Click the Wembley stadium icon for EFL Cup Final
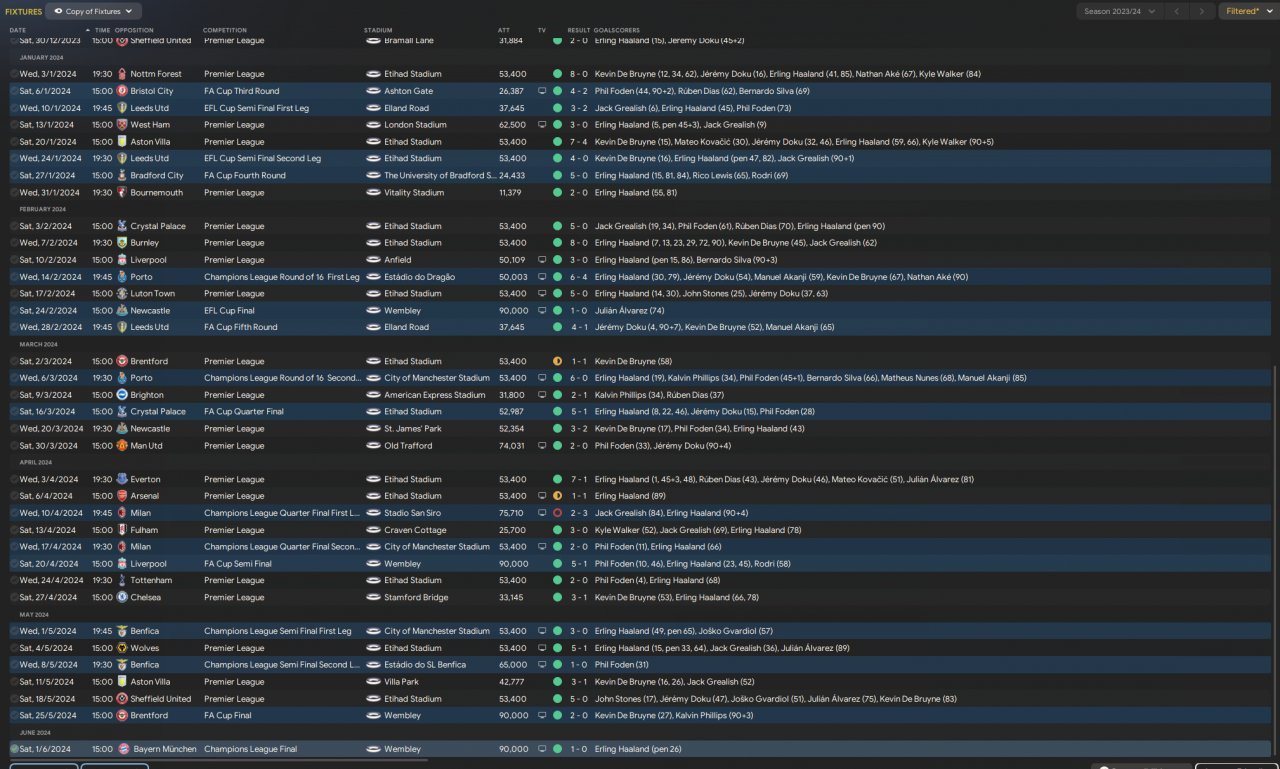1280x769 pixels. pyautogui.click(x=373, y=311)
